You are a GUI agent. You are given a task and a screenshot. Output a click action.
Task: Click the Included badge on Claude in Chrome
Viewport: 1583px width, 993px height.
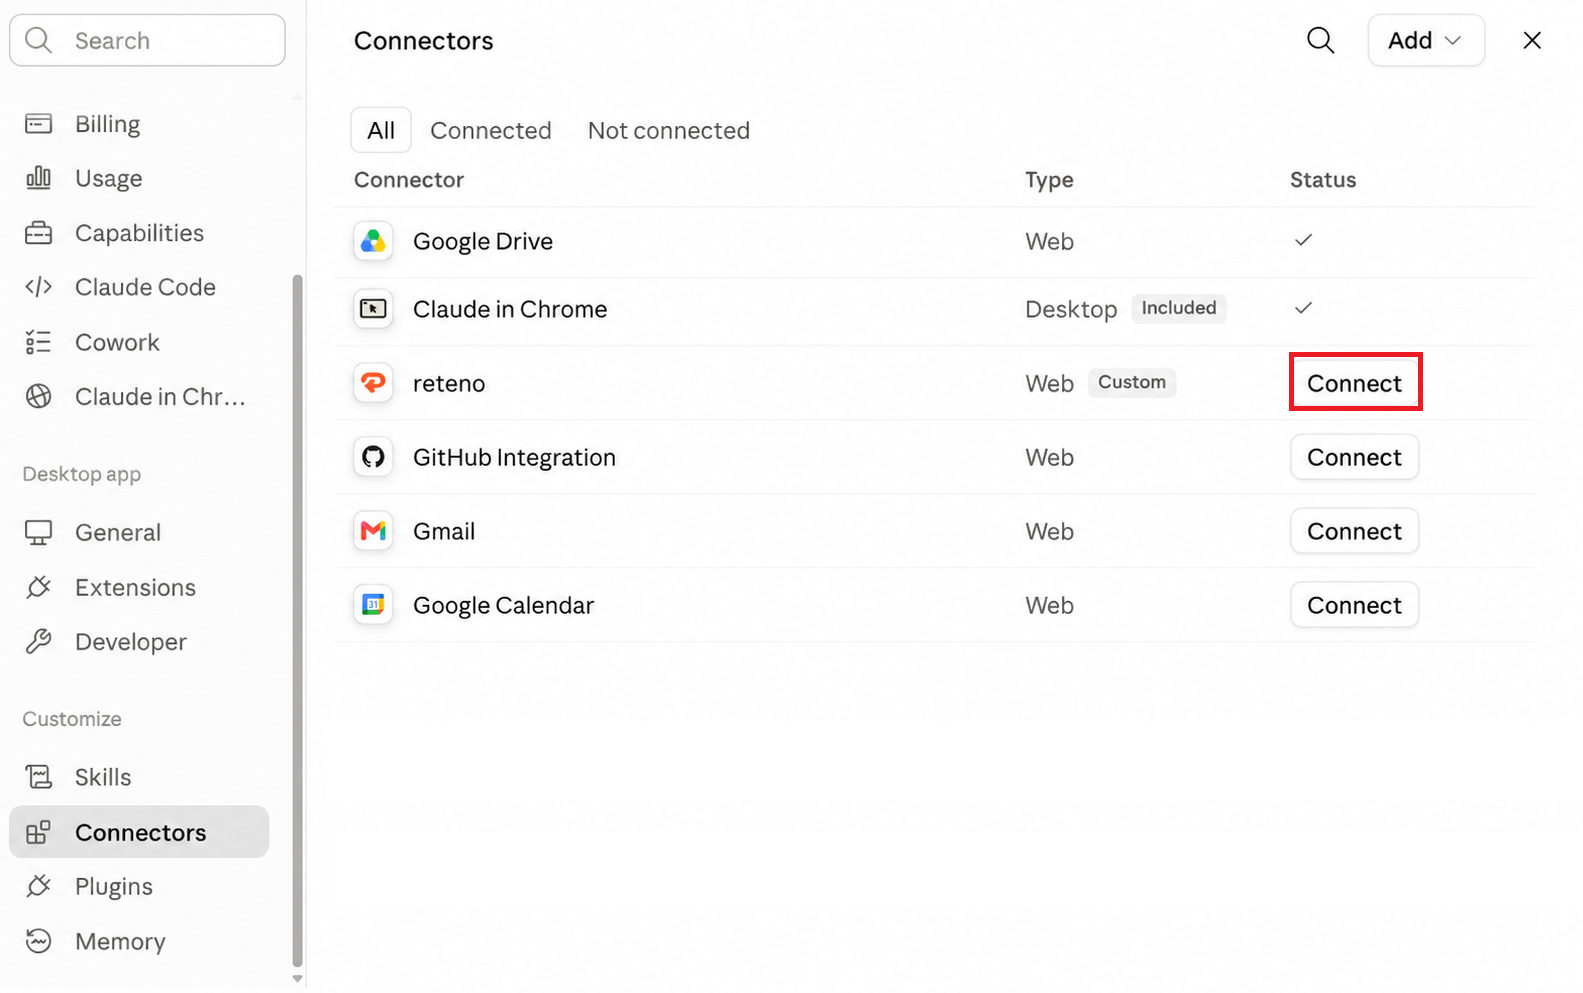(1179, 308)
